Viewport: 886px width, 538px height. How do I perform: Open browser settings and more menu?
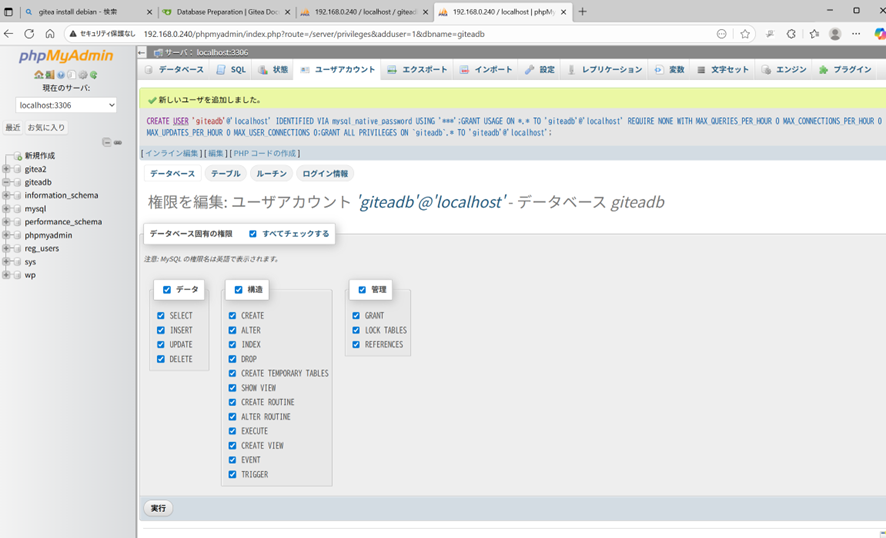click(x=856, y=34)
